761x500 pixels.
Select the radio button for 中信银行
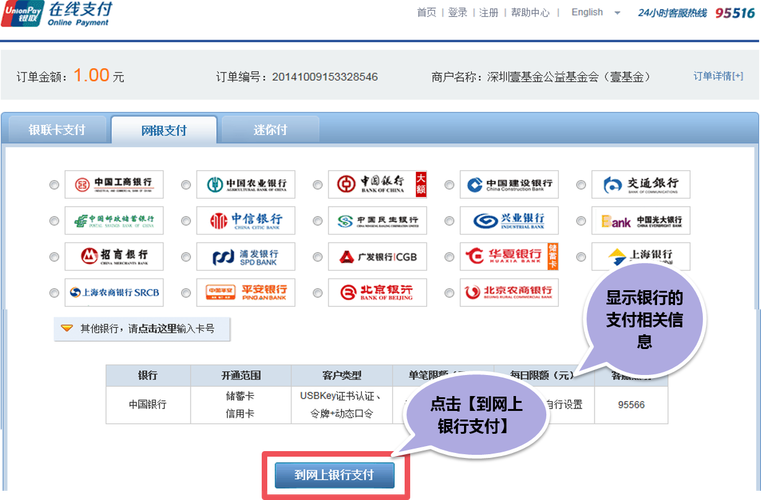[186, 221]
